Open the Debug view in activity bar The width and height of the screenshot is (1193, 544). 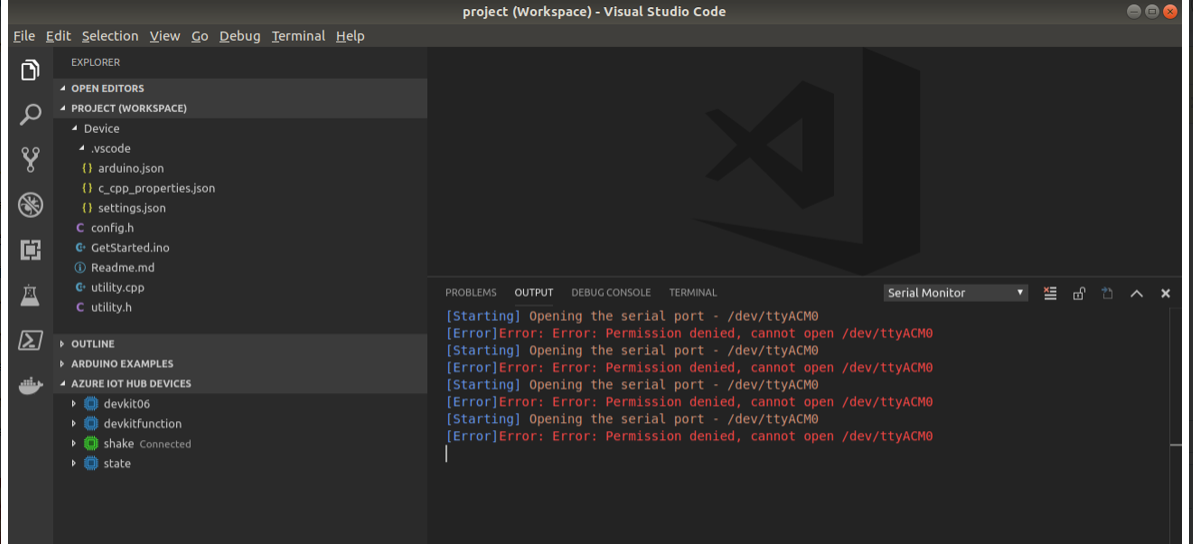30,204
